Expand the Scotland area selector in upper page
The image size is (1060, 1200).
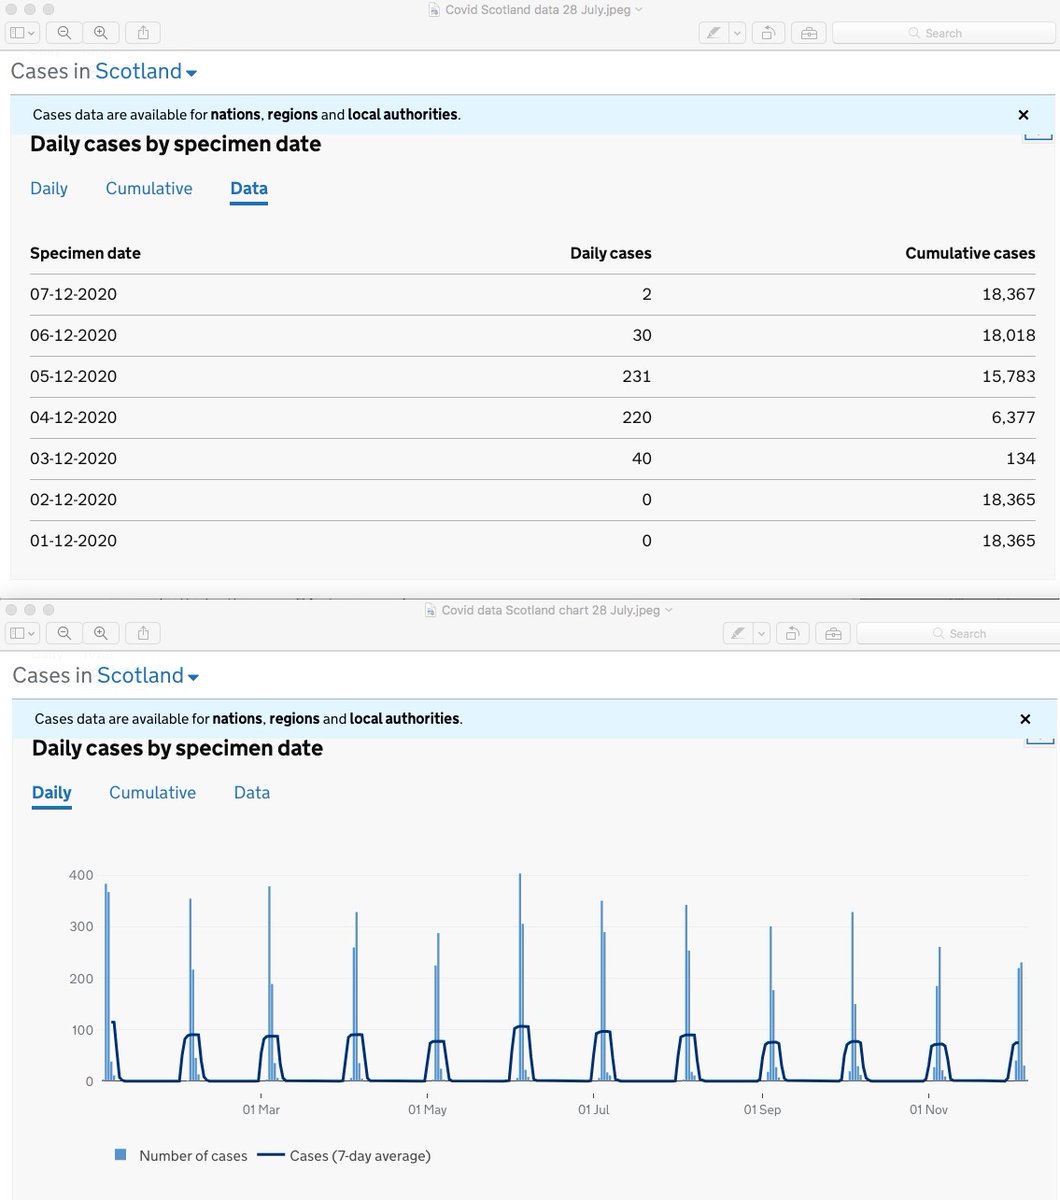[146, 71]
